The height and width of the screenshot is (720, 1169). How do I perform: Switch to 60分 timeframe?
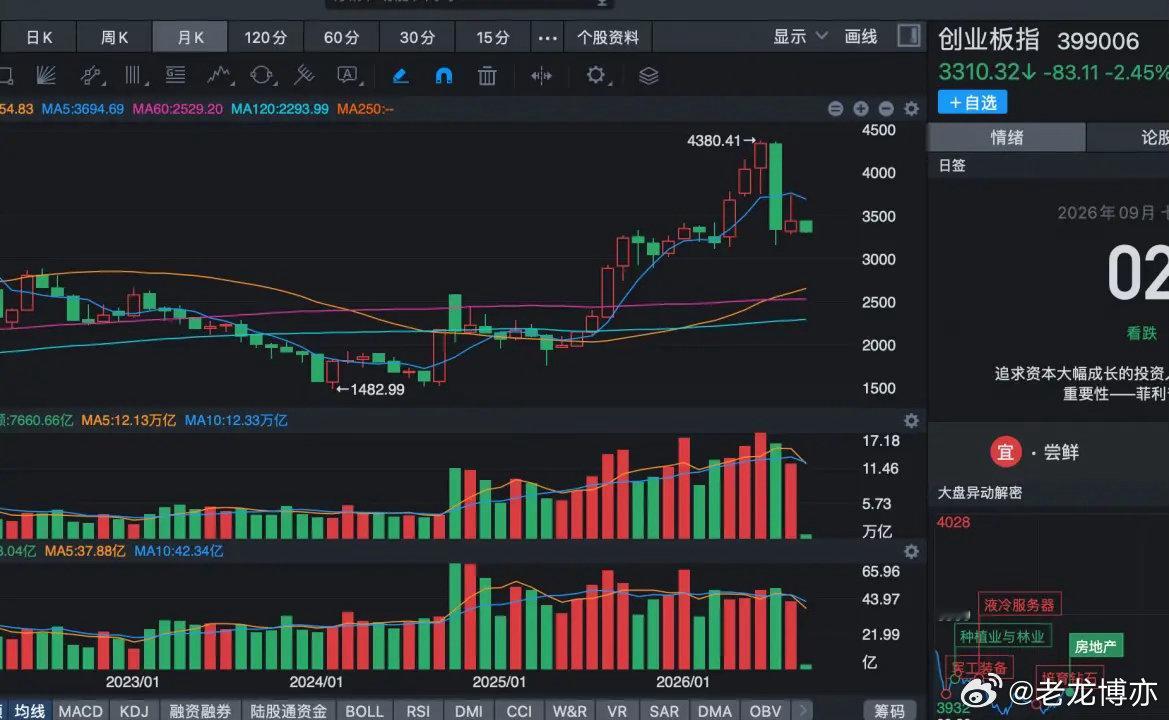pos(341,37)
